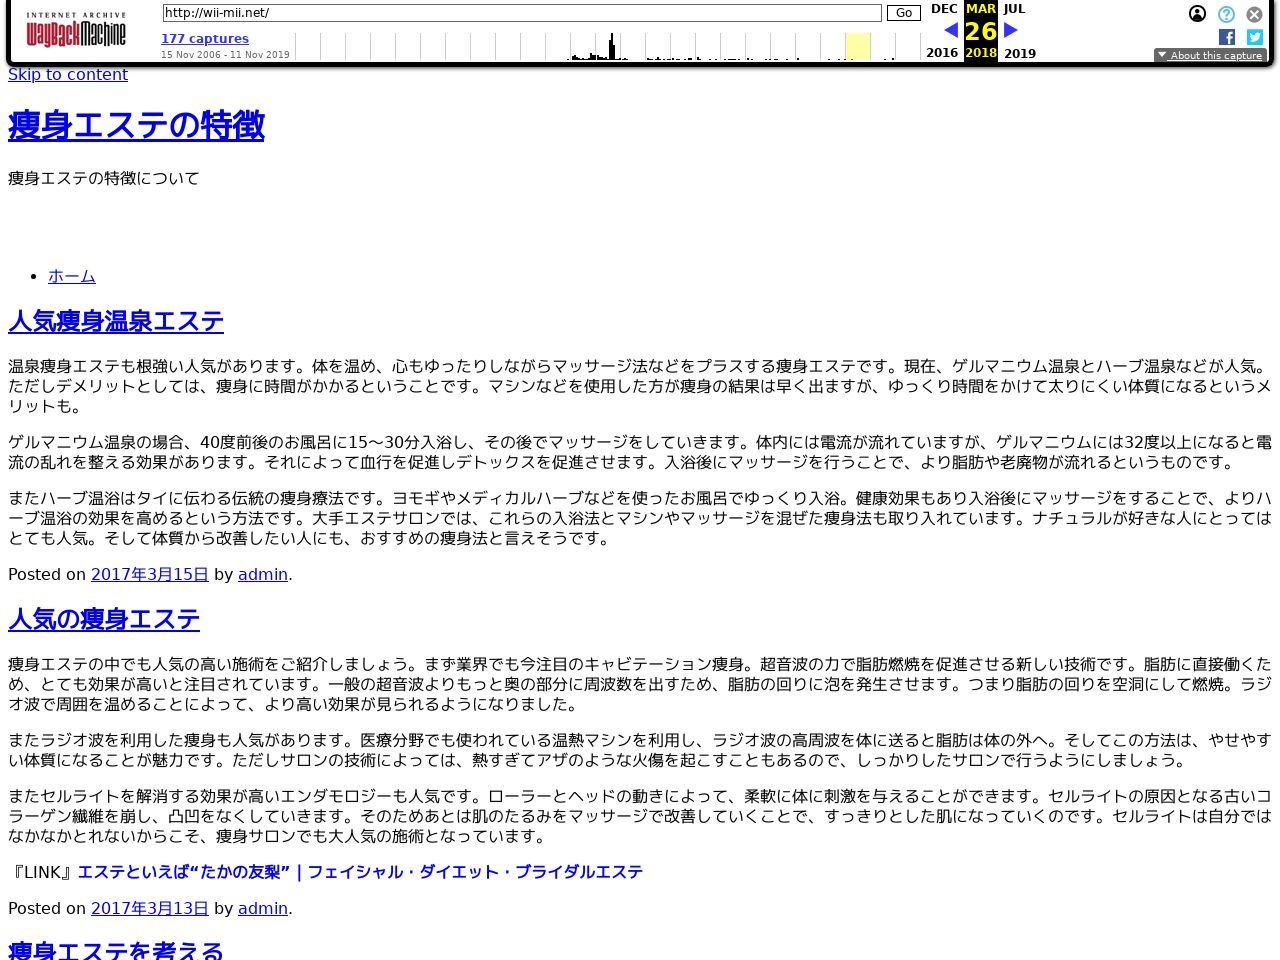Open the user account icon
This screenshot has width=1280, height=960.
(x=1197, y=14)
